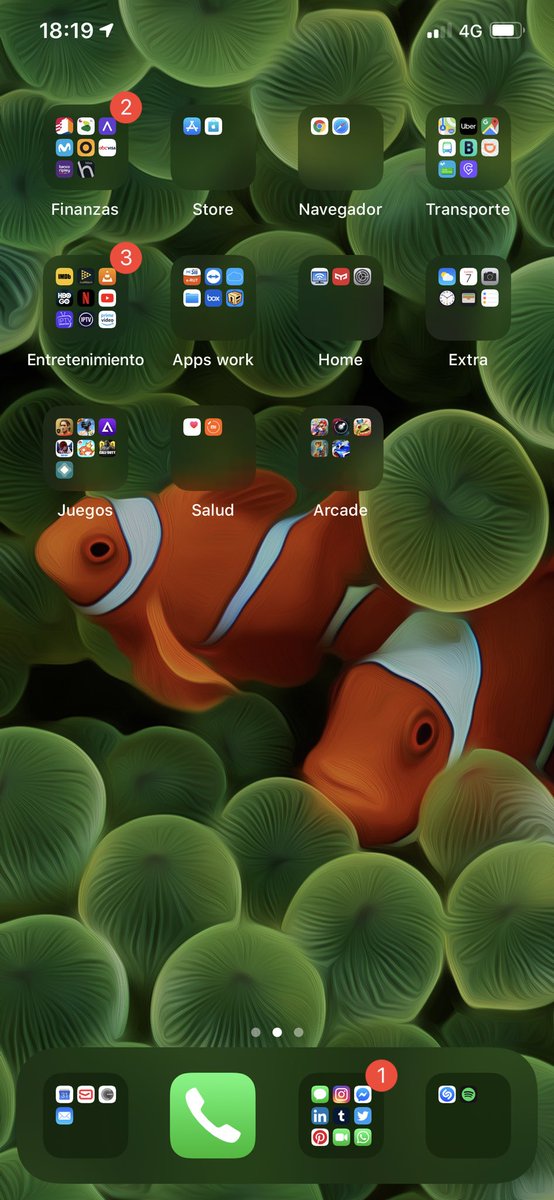Screen dimensions: 554x1200
Task: Tap the Instagram mini icon in dock
Action: pos(341,1094)
